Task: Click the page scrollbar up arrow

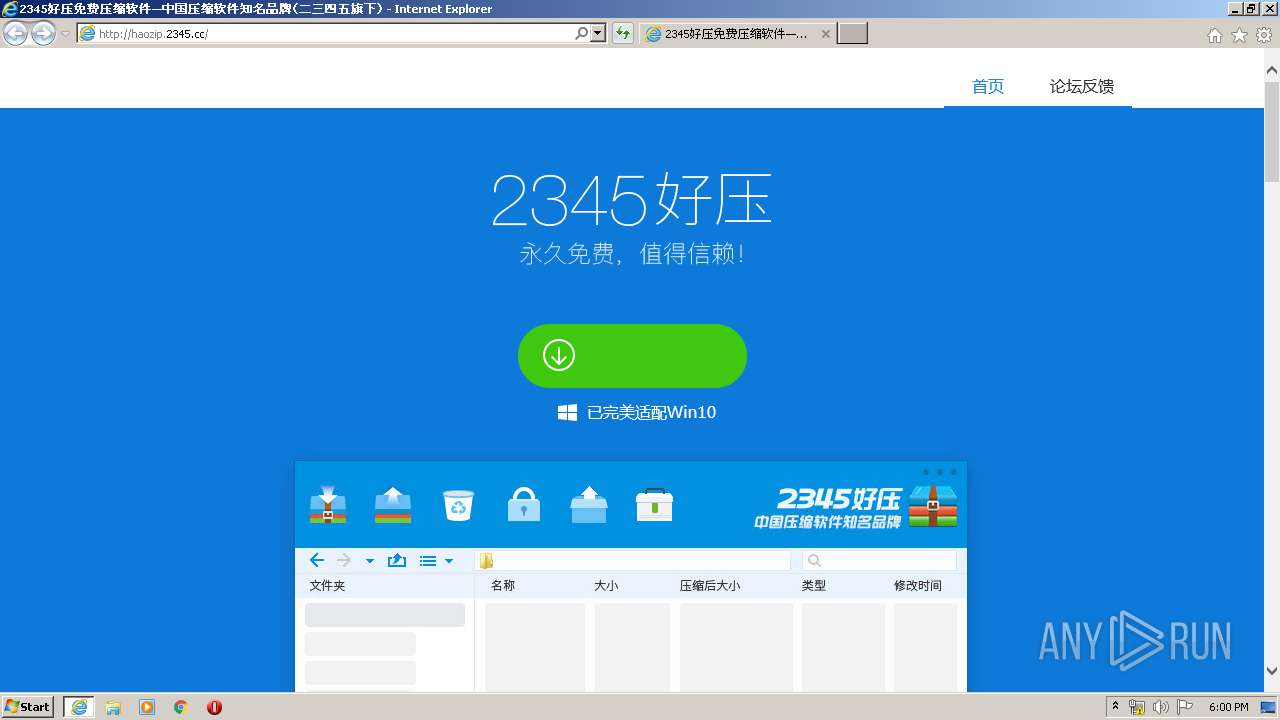Action: (1272, 70)
